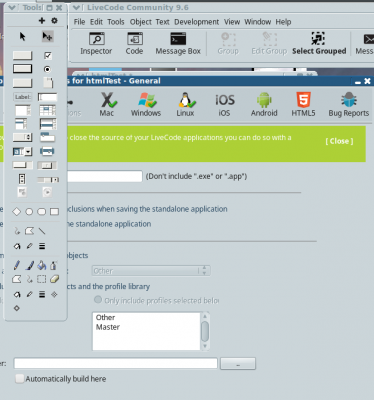Open the Message Box

point(178,44)
